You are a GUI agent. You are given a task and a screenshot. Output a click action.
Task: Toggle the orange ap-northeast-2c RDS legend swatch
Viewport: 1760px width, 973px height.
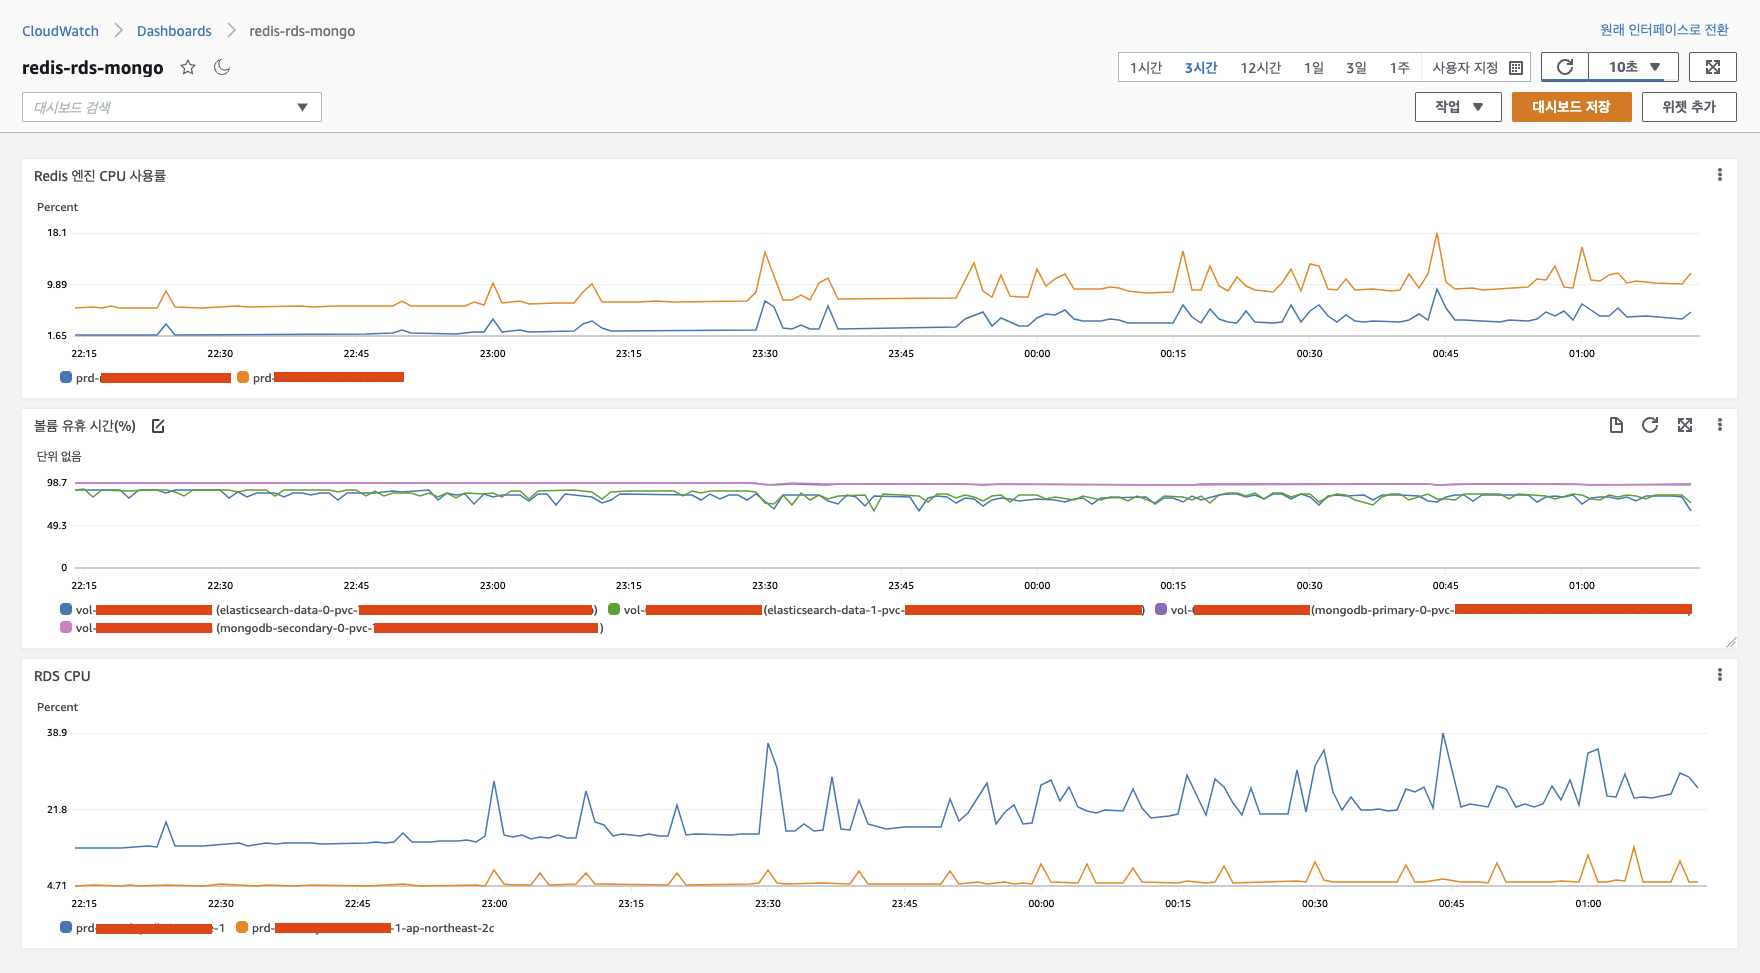tap(242, 927)
